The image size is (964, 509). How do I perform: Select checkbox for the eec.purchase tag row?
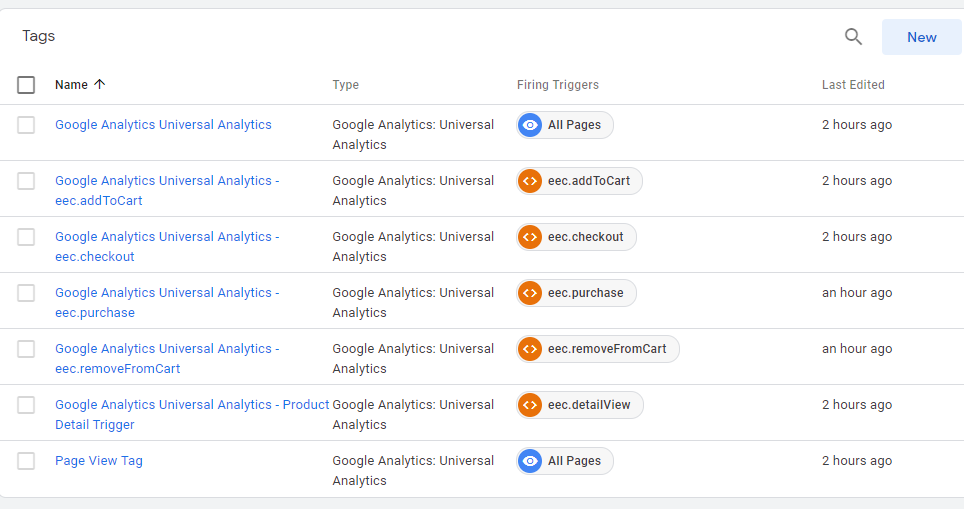pyautogui.click(x=26, y=293)
